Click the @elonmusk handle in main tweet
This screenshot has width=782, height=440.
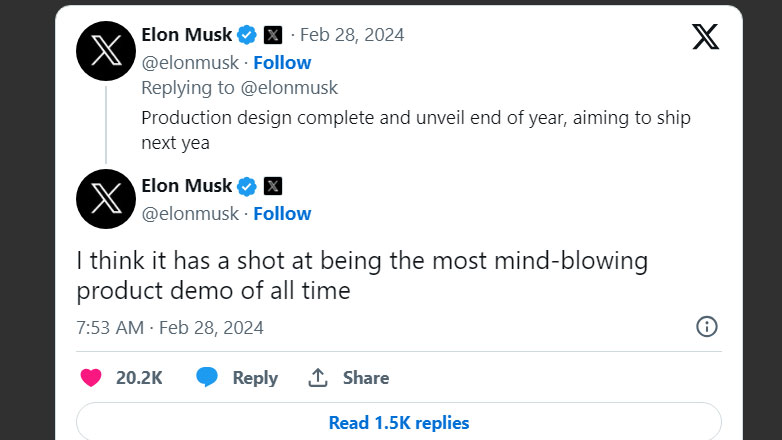click(x=190, y=213)
